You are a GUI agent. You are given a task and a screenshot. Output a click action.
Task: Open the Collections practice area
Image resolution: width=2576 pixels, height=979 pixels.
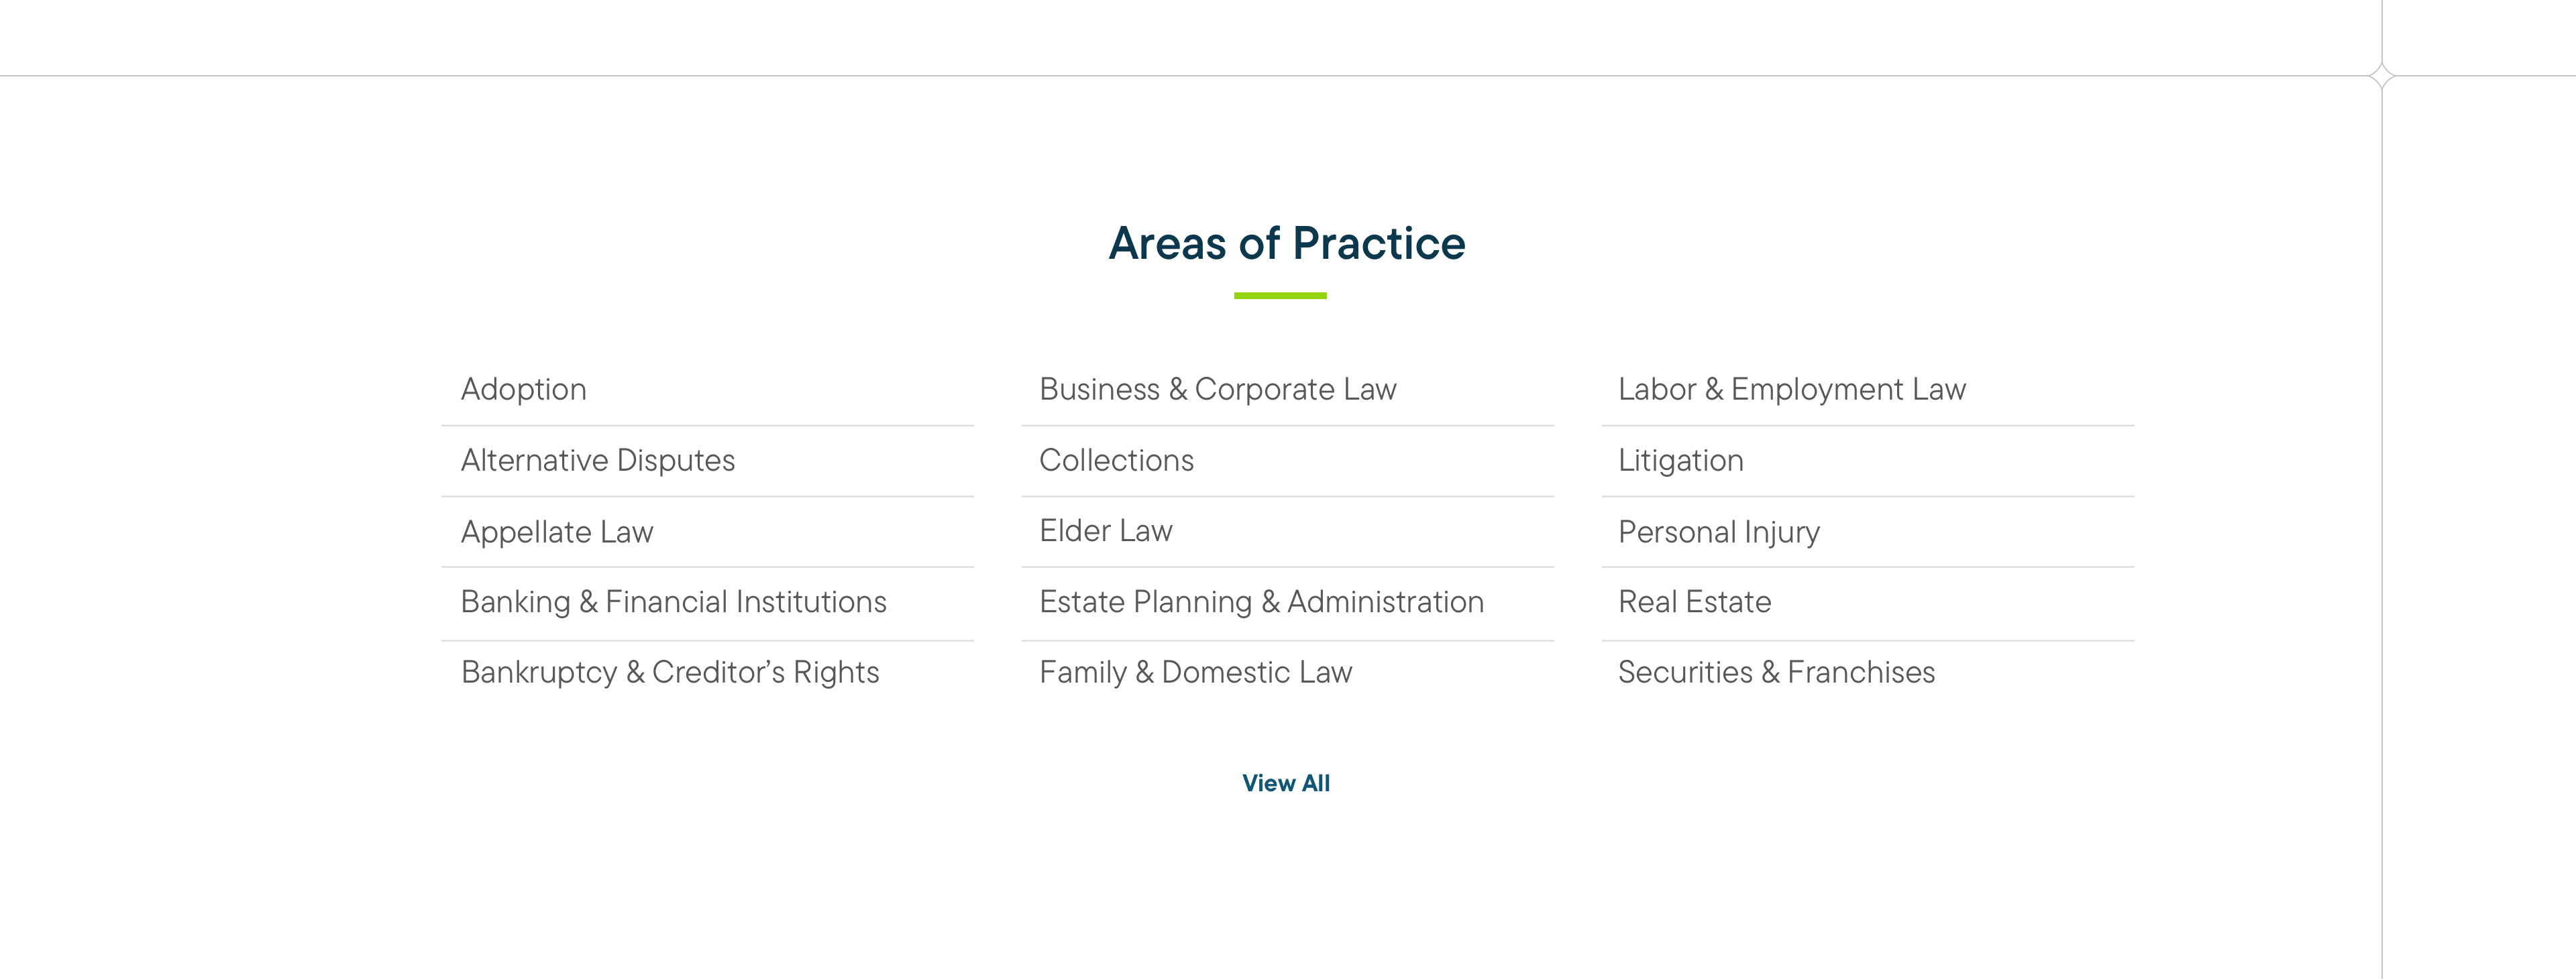(x=1116, y=460)
